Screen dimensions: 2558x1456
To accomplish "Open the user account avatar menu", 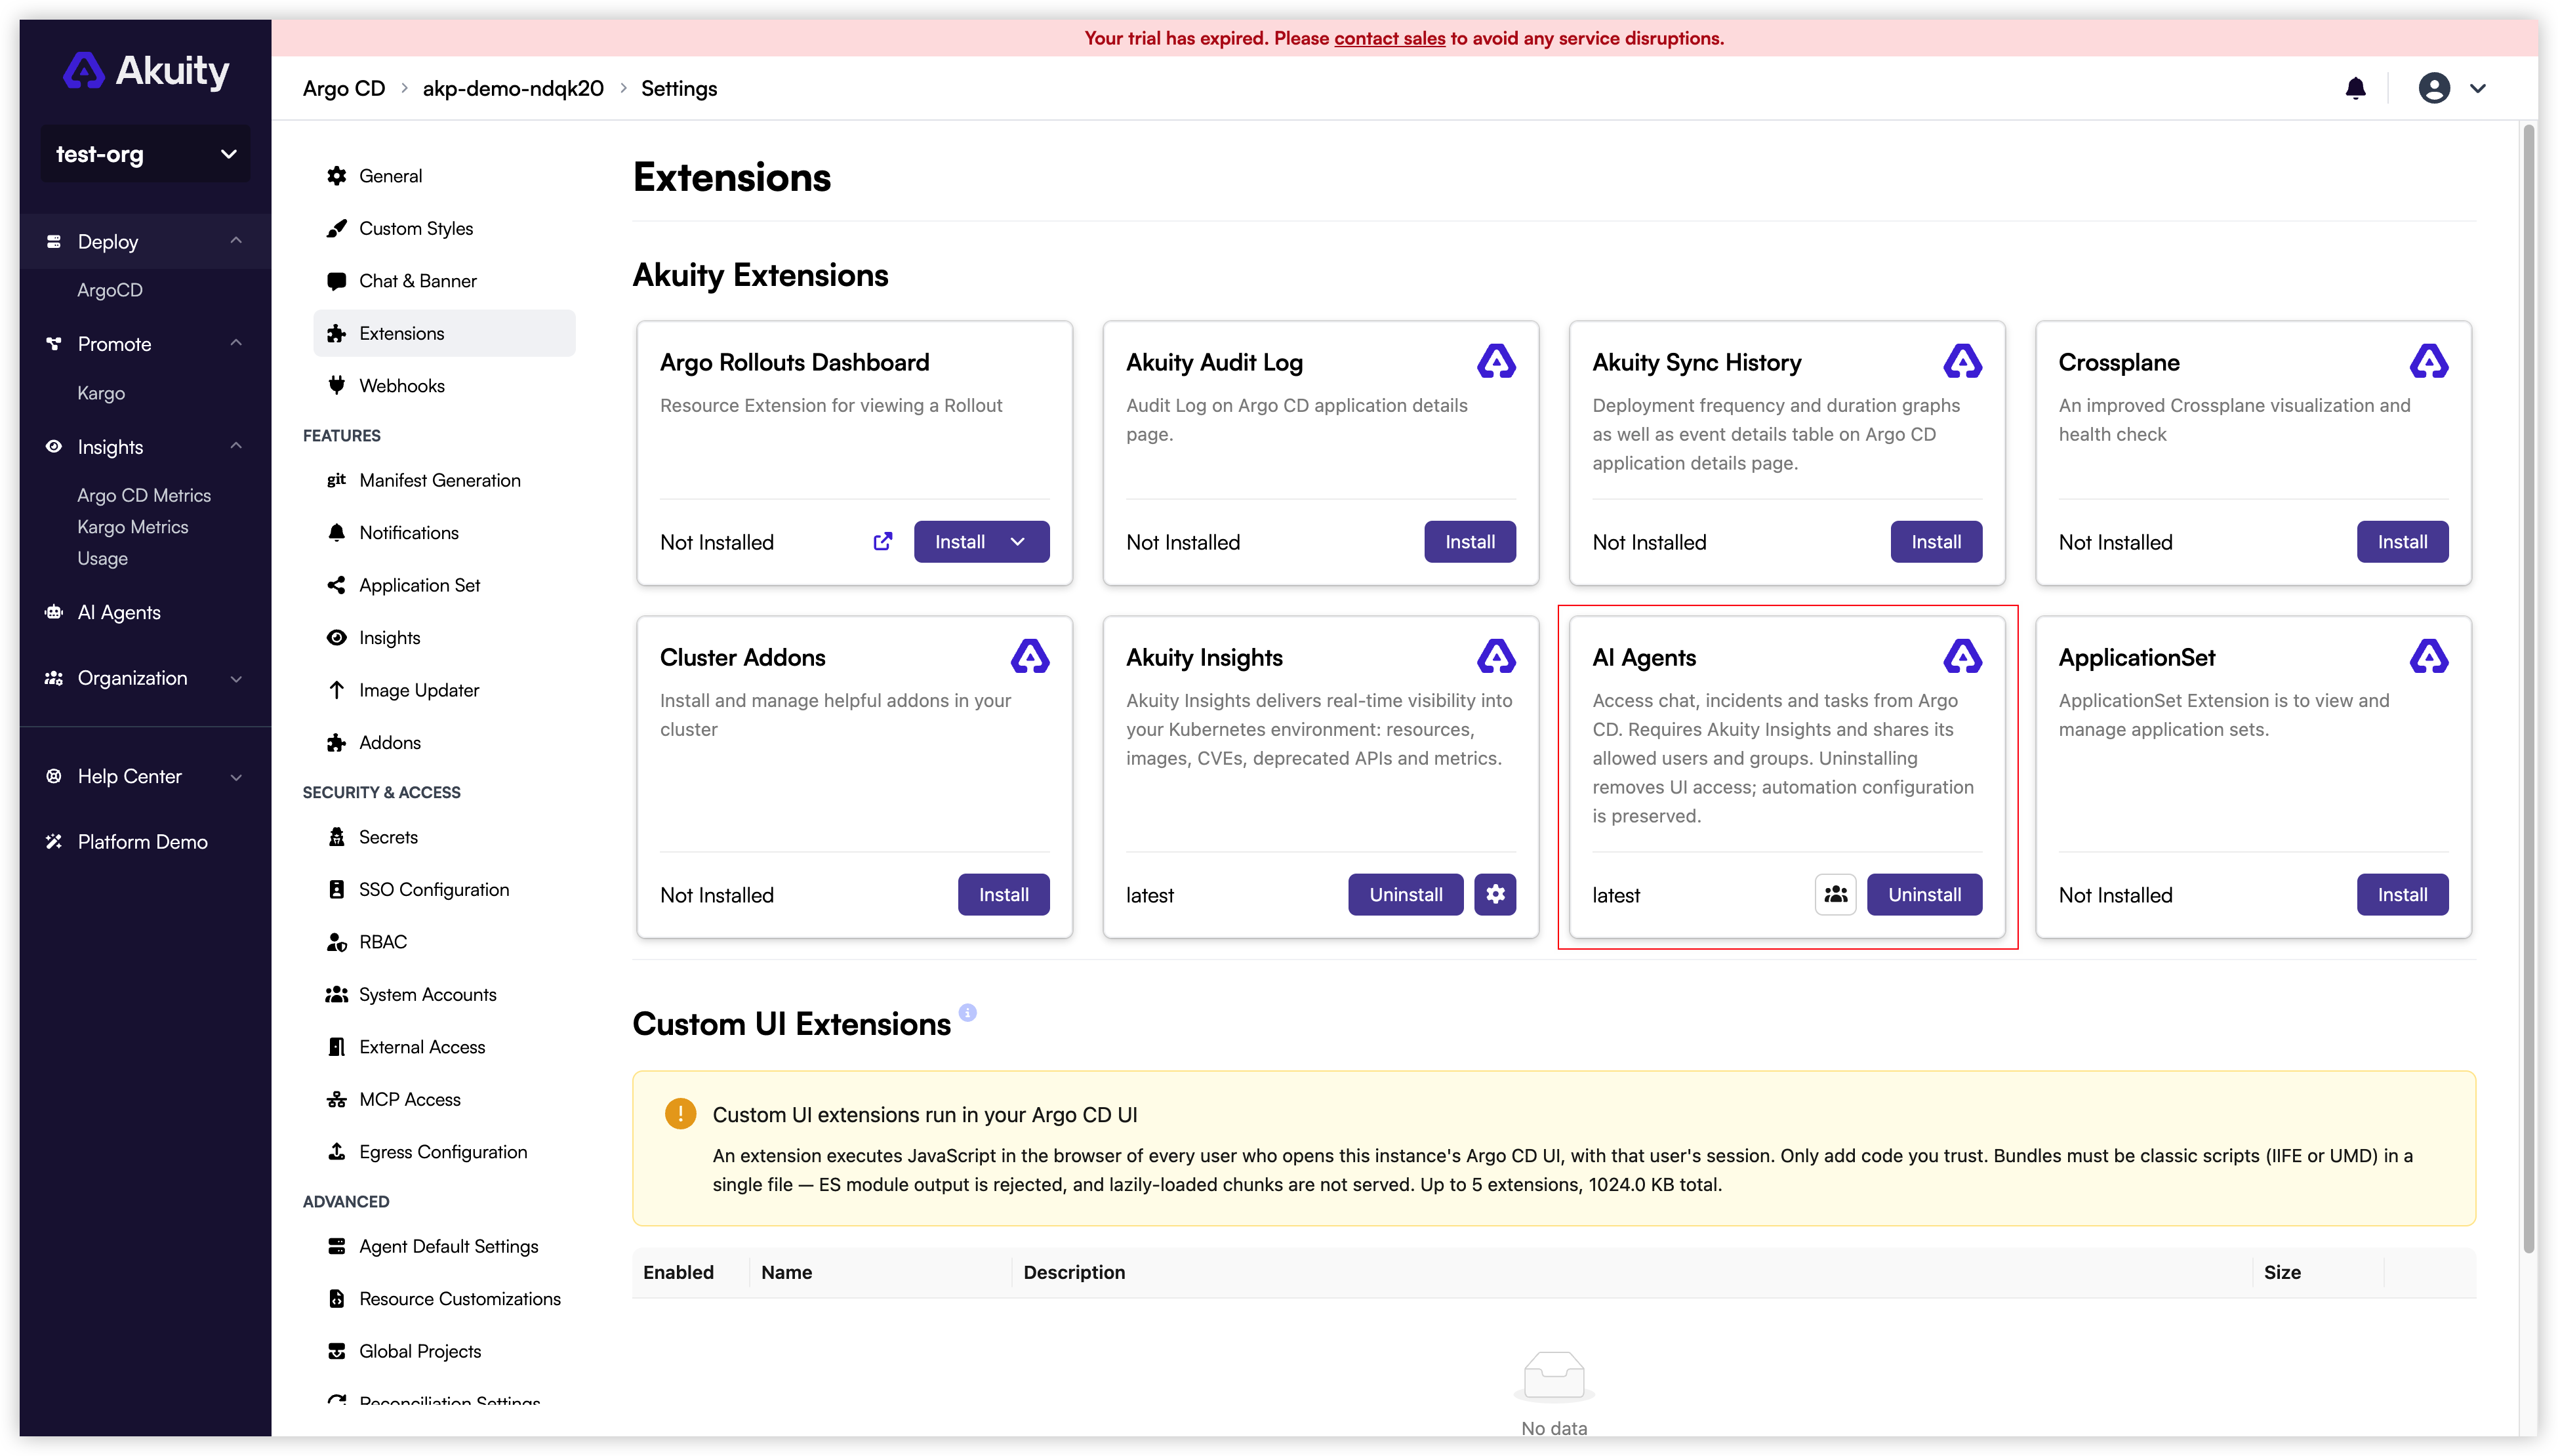I will click(2433, 88).
